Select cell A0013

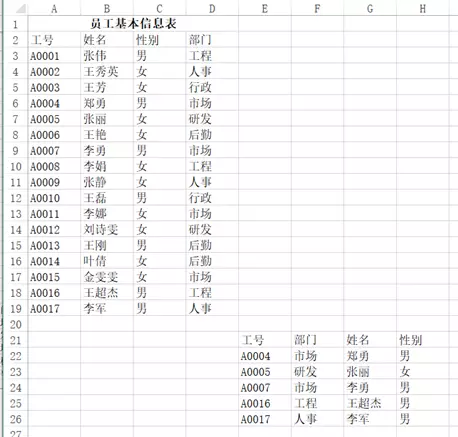tap(54, 245)
